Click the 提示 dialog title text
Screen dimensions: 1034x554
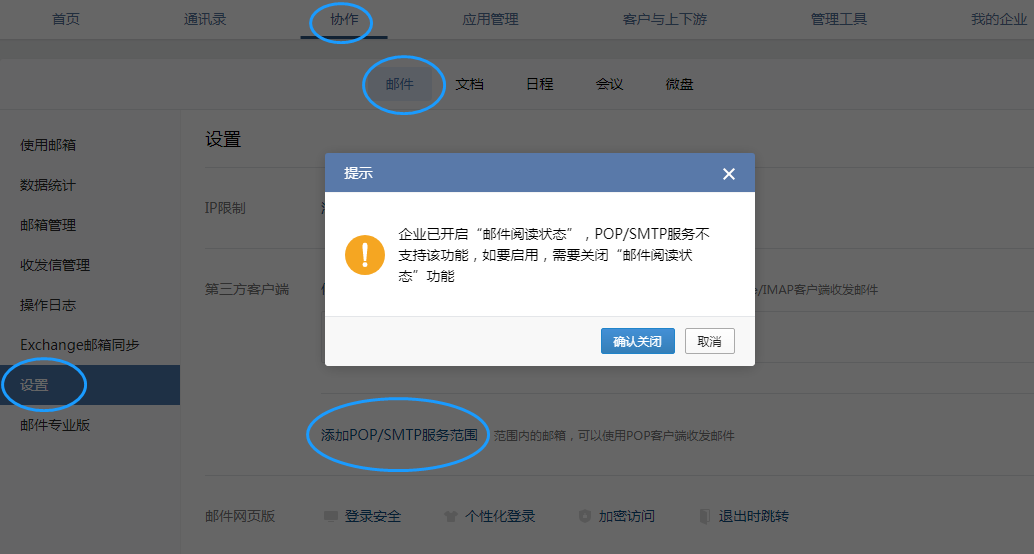click(358, 173)
